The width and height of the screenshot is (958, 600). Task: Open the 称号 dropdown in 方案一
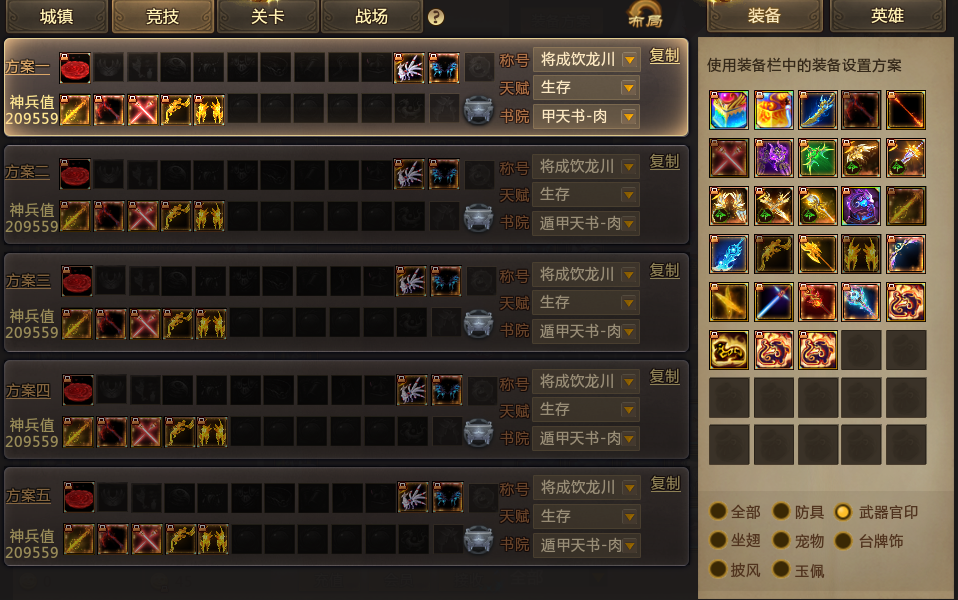click(587, 59)
